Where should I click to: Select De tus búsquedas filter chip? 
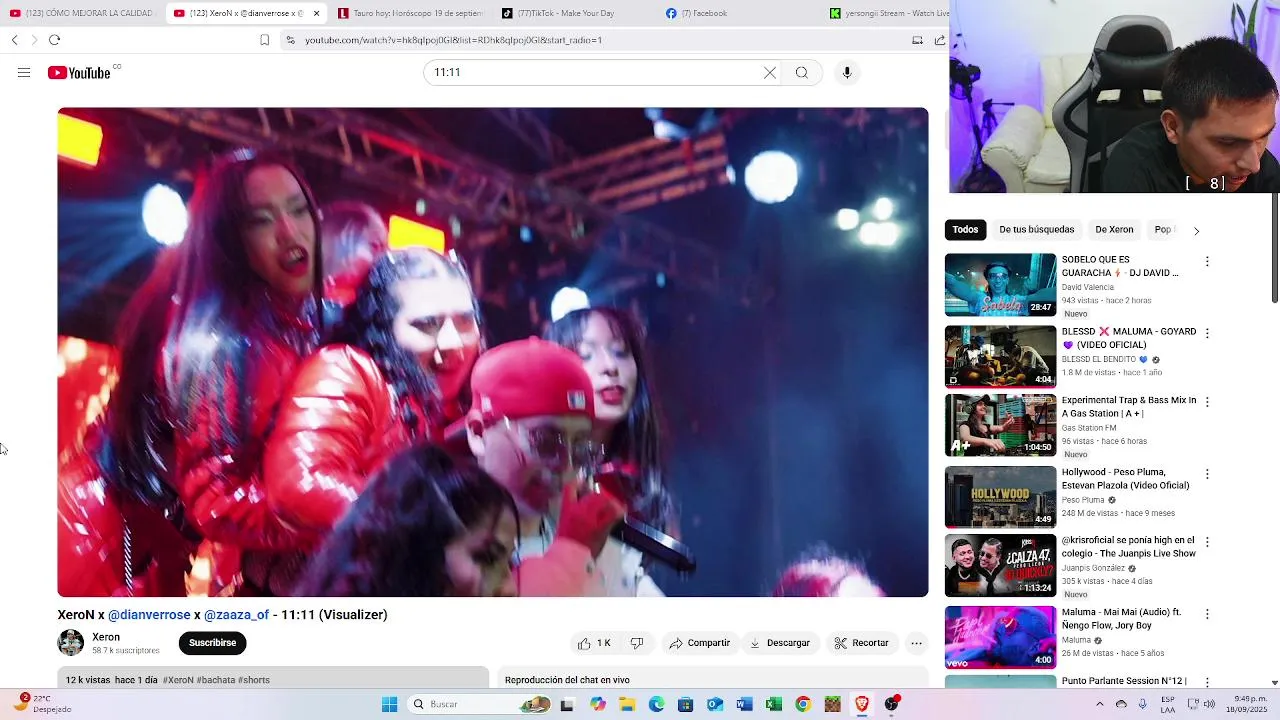pos(1036,230)
